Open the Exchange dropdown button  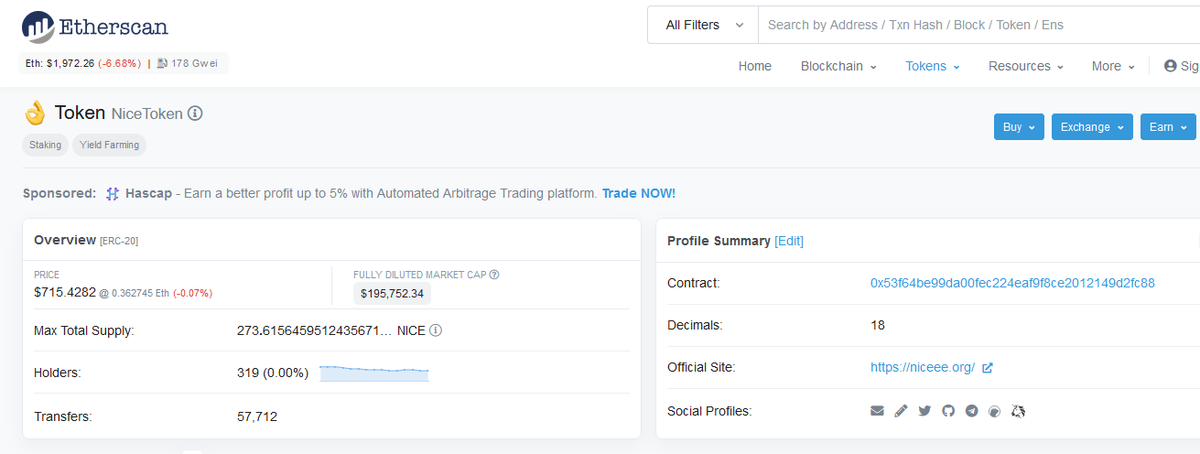(x=1092, y=127)
